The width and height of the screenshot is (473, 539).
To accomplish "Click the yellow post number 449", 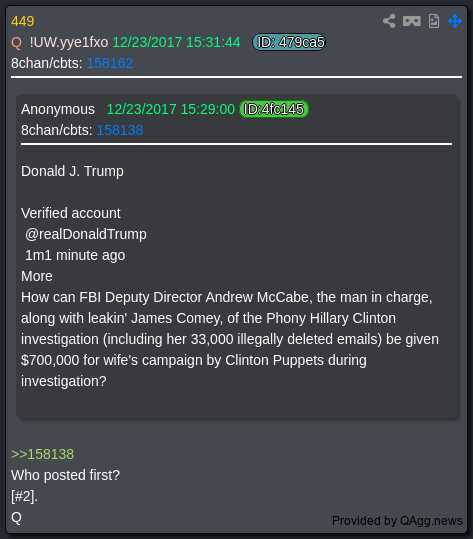I will click(23, 21).
